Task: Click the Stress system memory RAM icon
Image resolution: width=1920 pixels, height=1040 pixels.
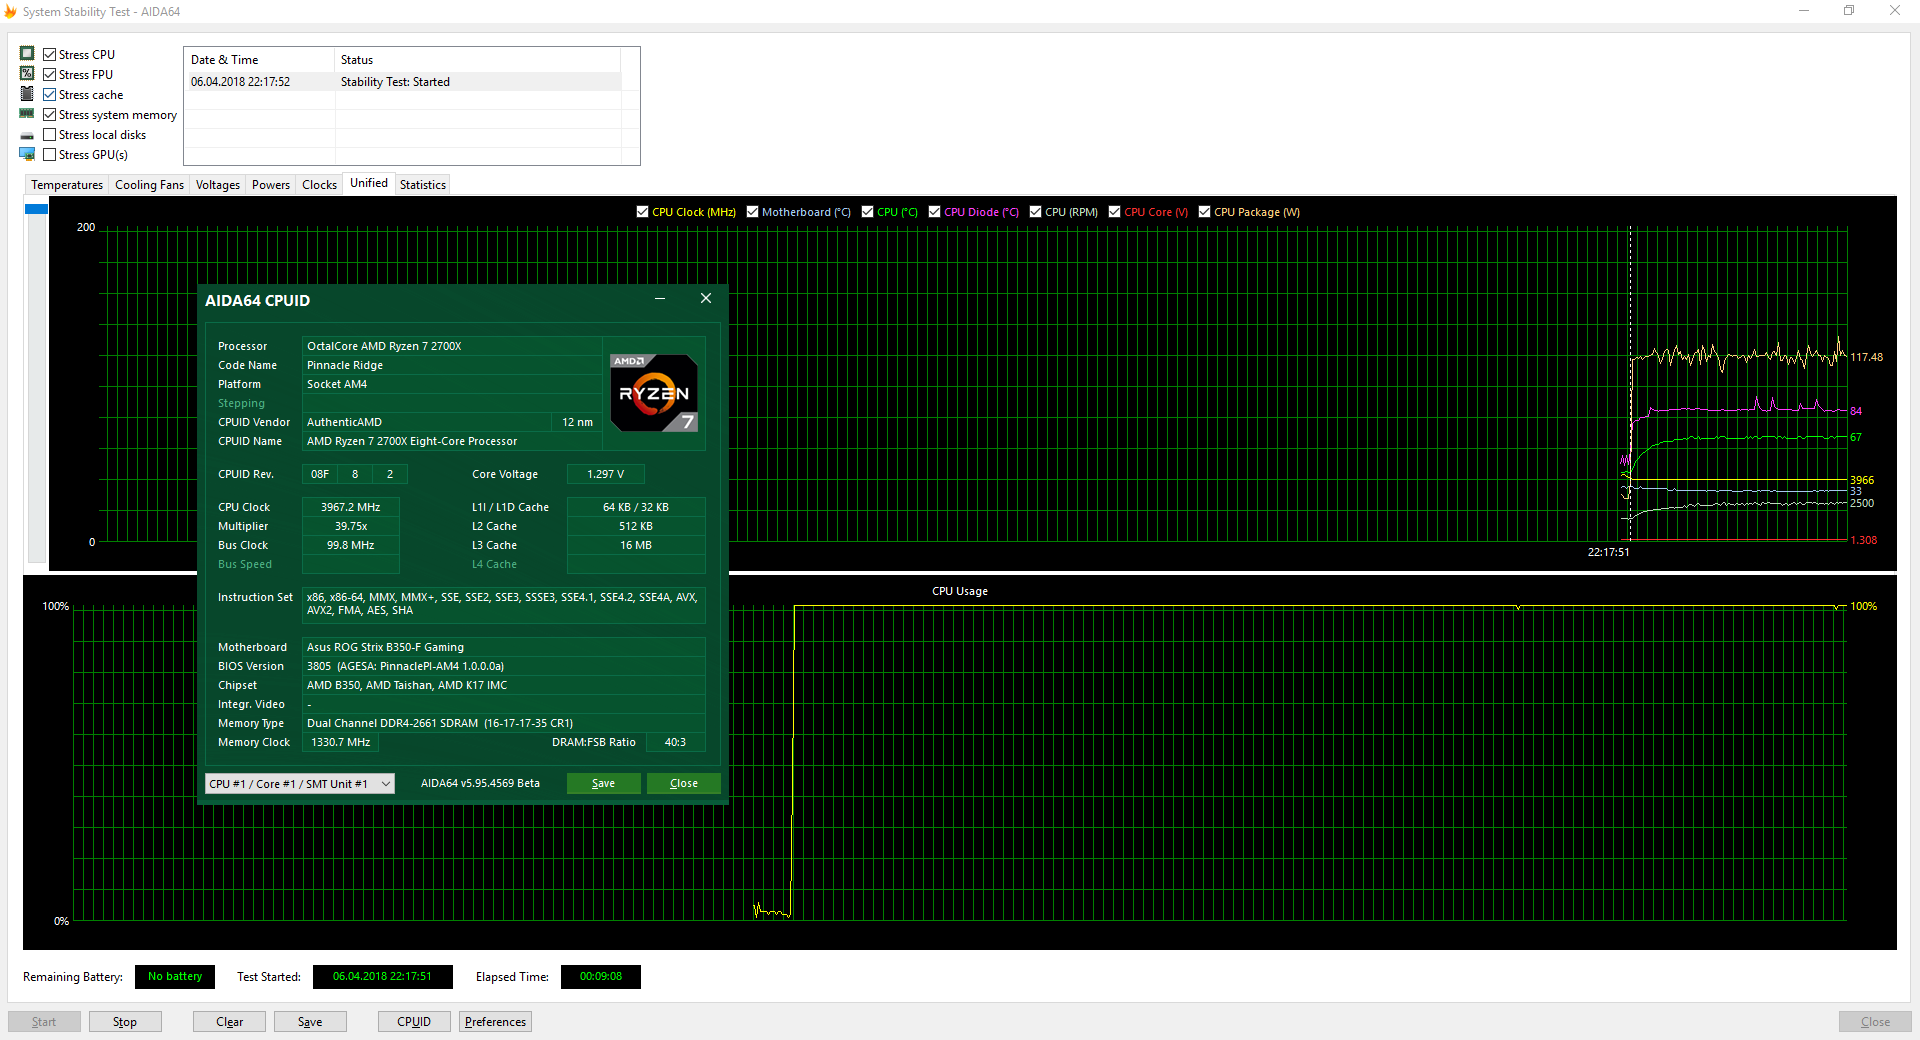Action: (x=27, y=114)
